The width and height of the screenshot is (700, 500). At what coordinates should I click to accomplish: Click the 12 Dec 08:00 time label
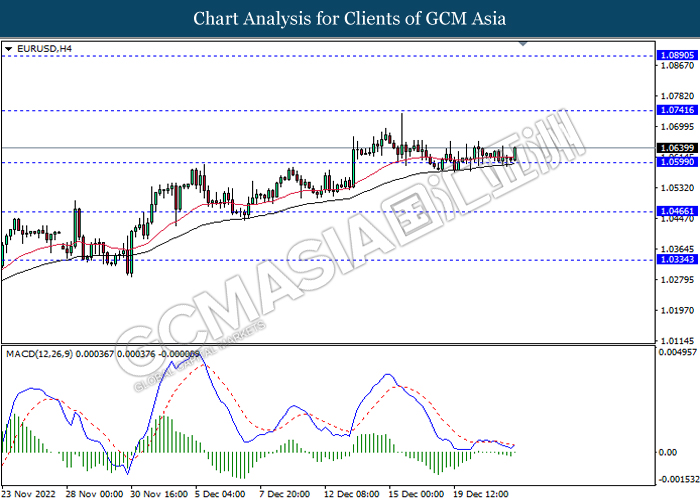coord(352,494)
